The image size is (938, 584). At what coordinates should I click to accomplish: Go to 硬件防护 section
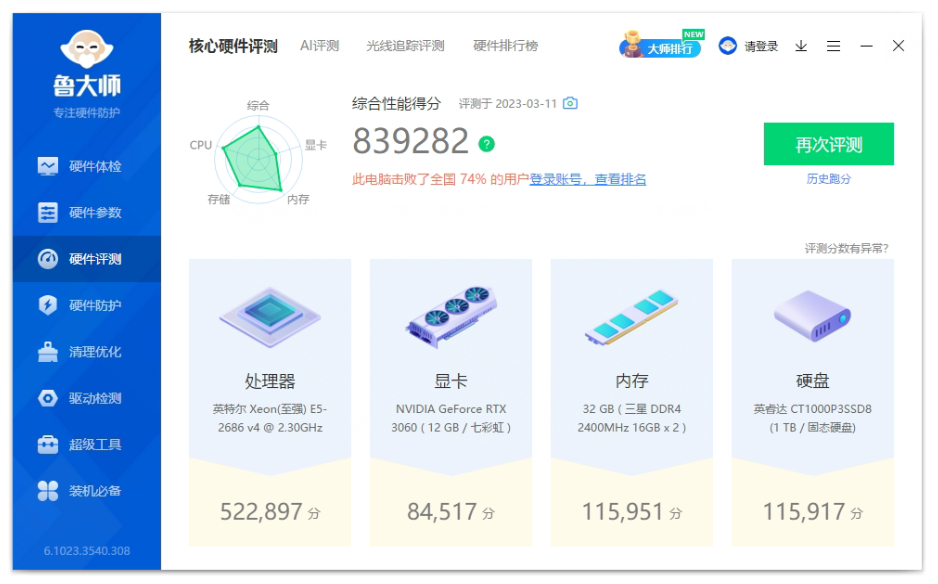[87, 305]
